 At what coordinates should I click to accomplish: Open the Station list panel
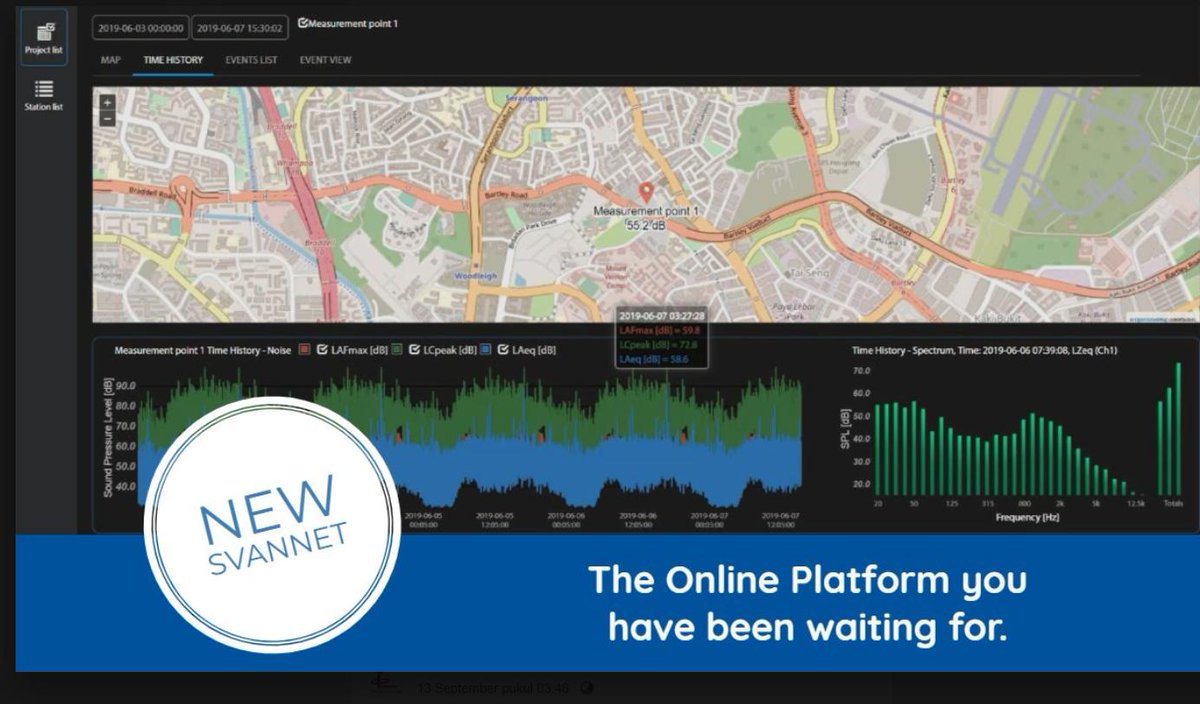click(43, 89)
